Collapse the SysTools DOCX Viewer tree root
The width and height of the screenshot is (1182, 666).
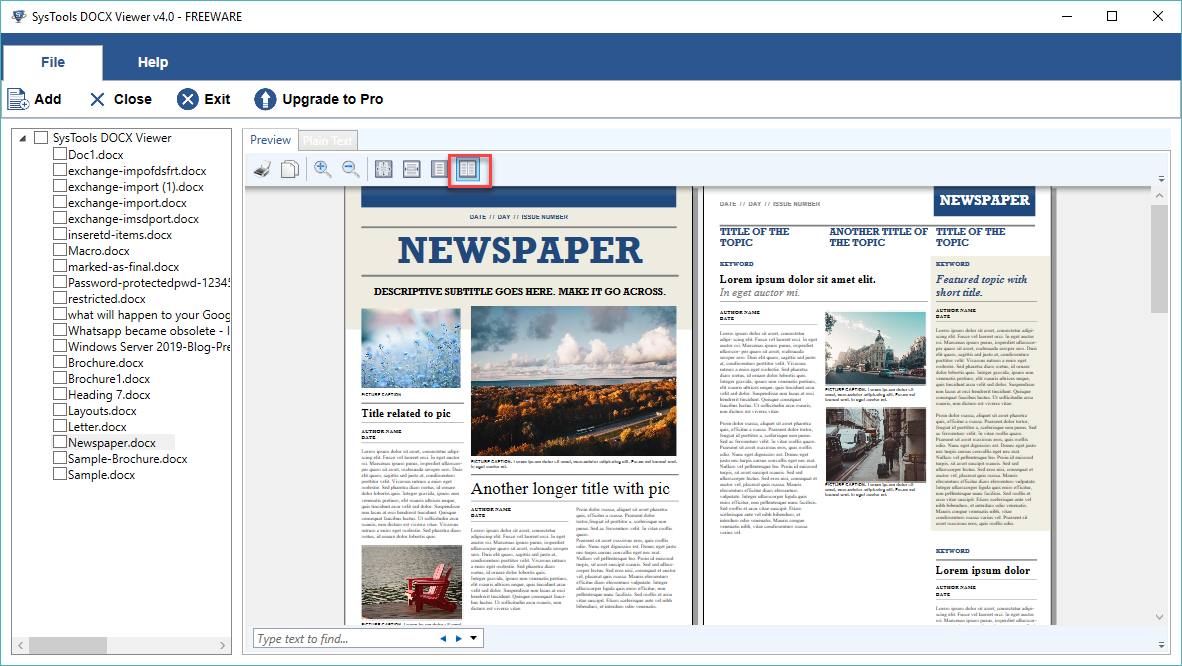(x=22, y=138)
